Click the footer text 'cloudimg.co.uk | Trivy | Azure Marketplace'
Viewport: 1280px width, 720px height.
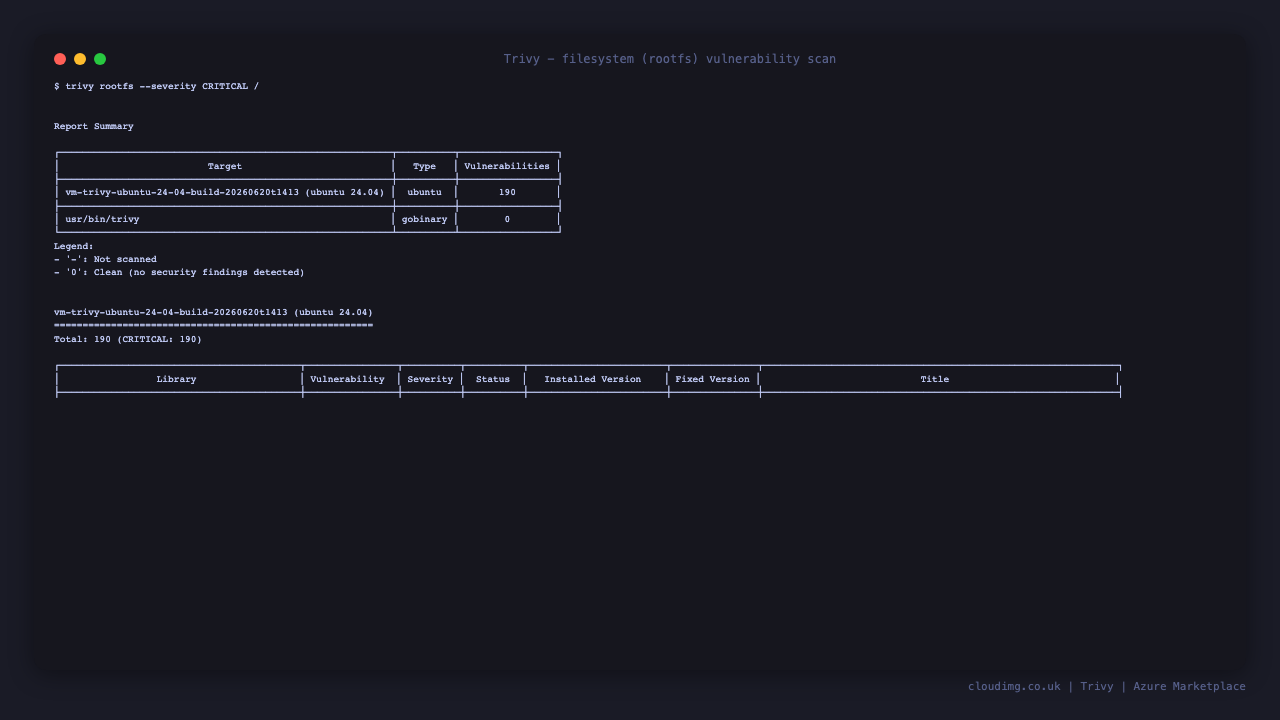[x=1107, y=686]
